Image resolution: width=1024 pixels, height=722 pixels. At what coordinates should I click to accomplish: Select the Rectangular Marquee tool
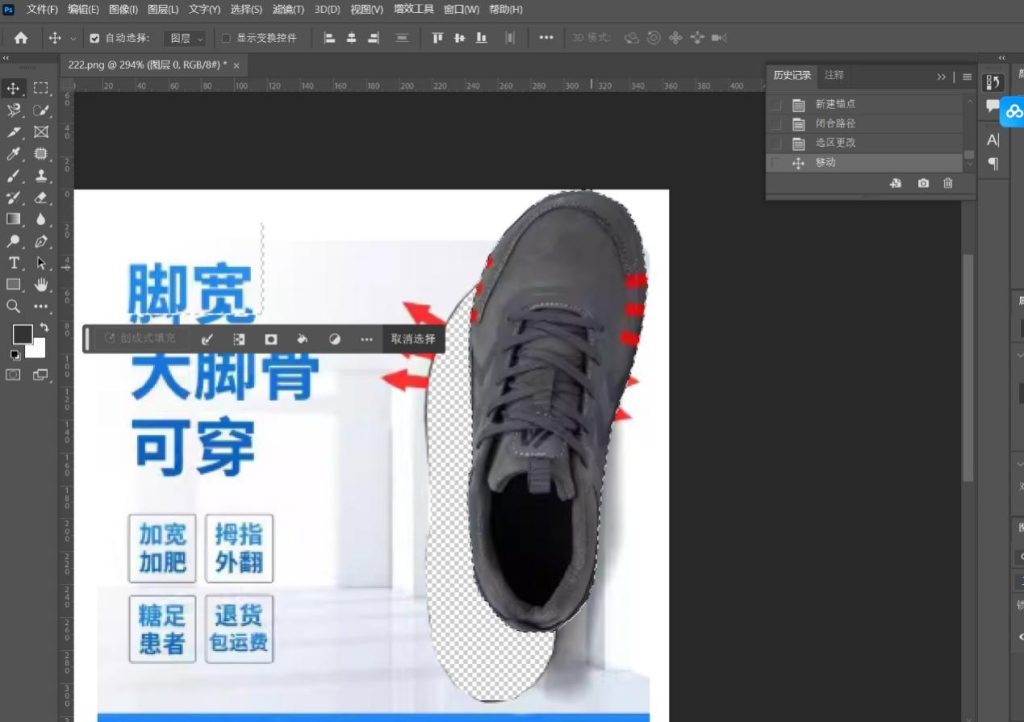41,88
